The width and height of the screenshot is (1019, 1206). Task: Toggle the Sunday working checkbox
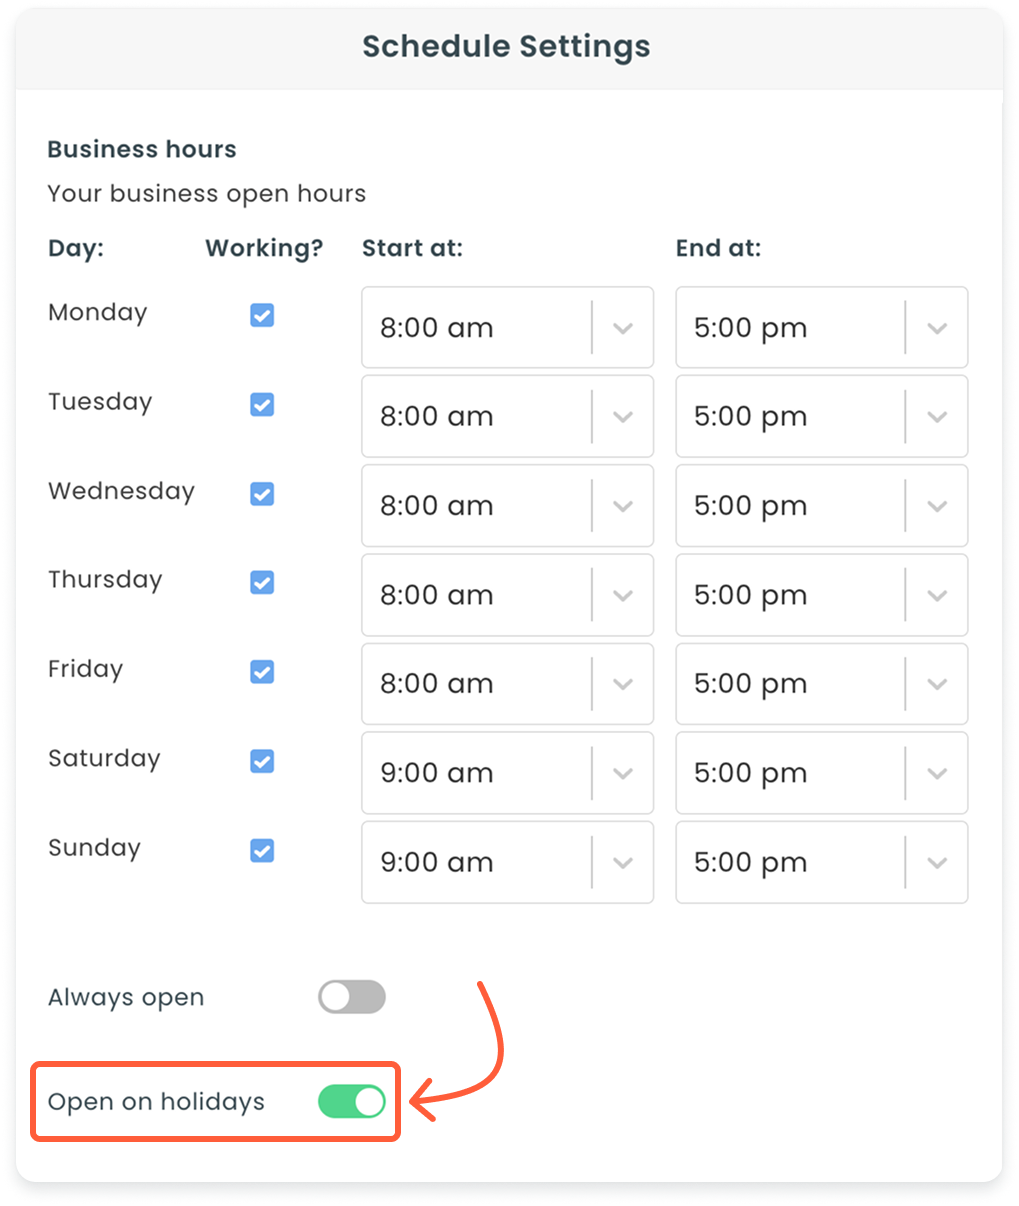[x=262, y=850]
